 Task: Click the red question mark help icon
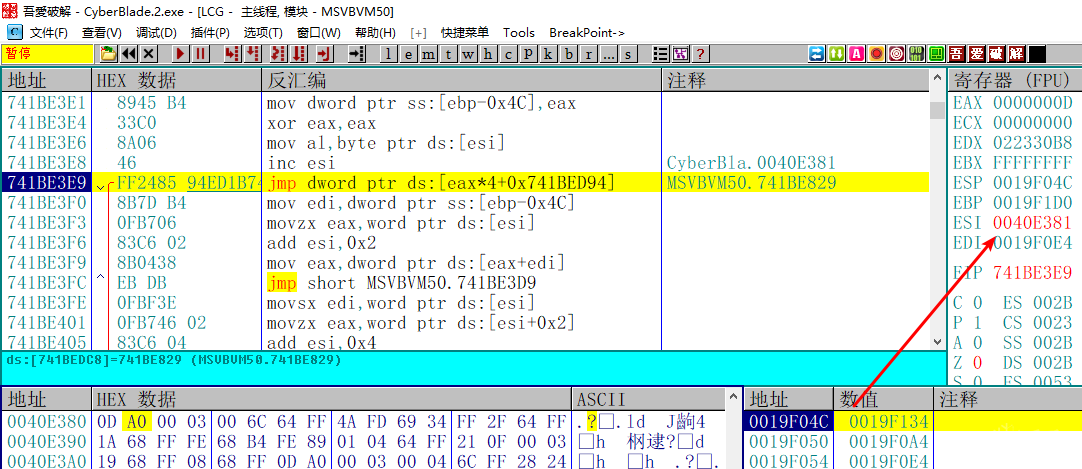(700, 54)
